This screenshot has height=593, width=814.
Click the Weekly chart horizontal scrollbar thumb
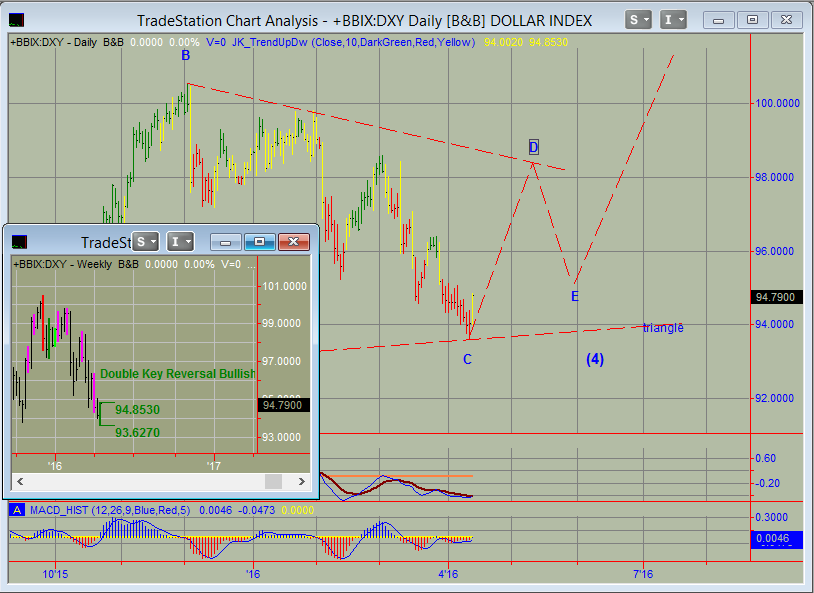(x=274, y=481)
